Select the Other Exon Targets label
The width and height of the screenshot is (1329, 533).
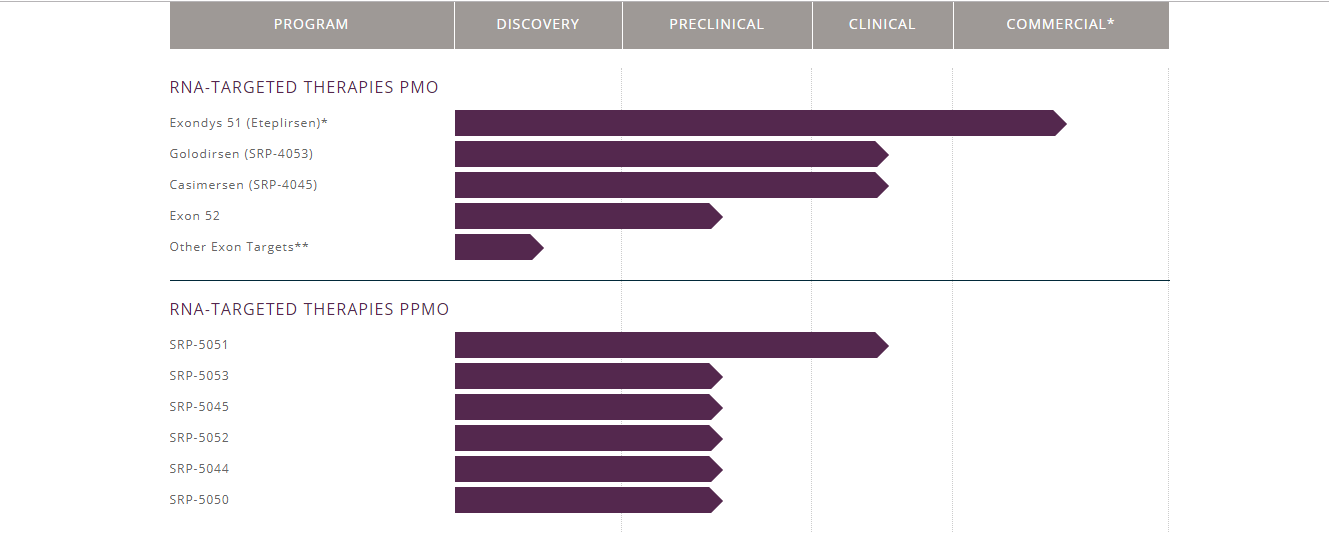pyautogui.click(x=239, y=247)
